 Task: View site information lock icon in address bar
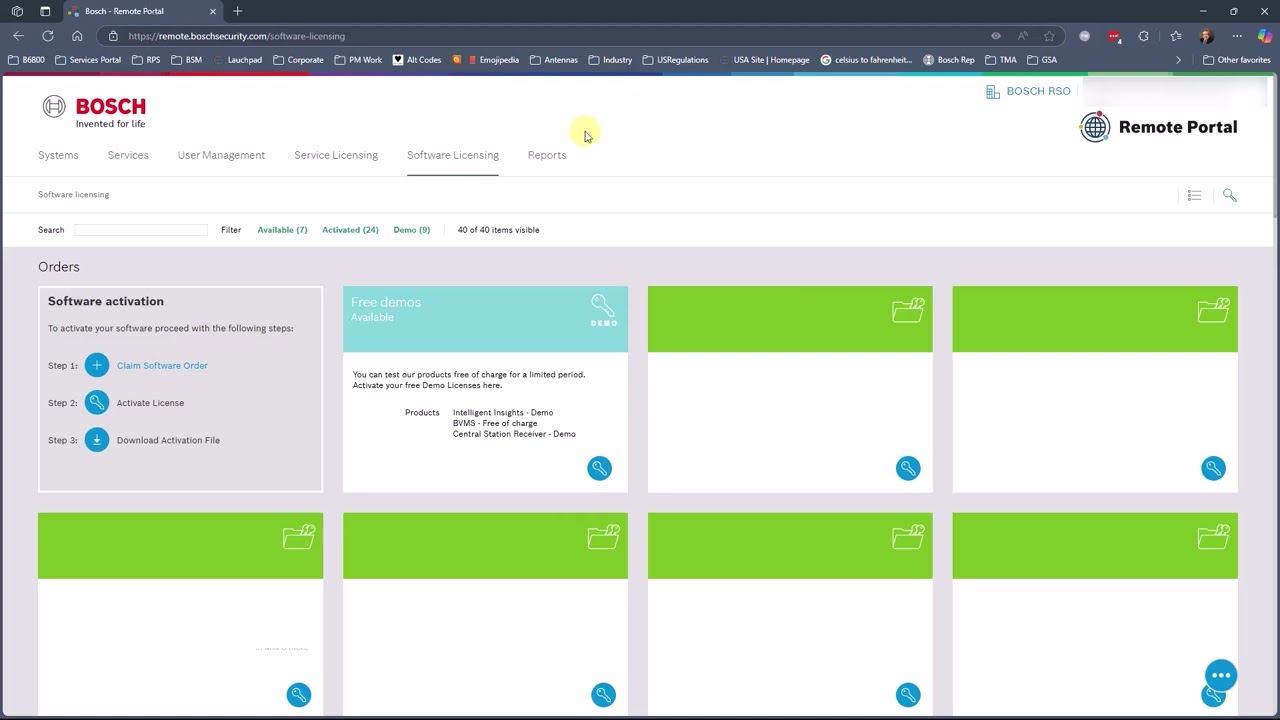coord(113,36)
